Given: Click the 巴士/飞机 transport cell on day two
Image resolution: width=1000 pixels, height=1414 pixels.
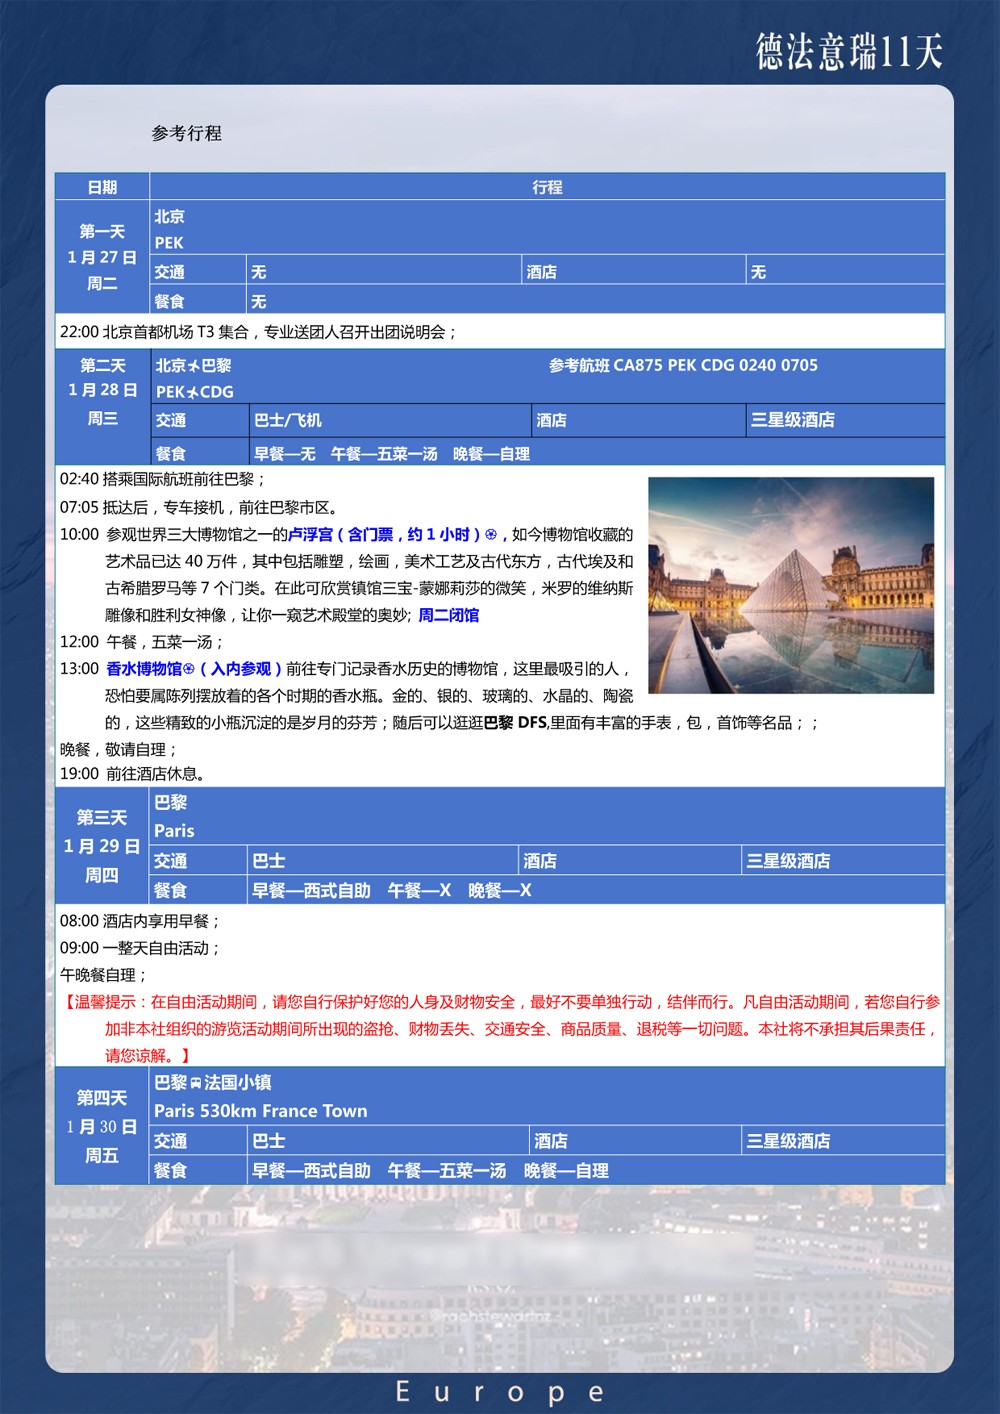Looking at the screenshot, I should pos(288,420).
